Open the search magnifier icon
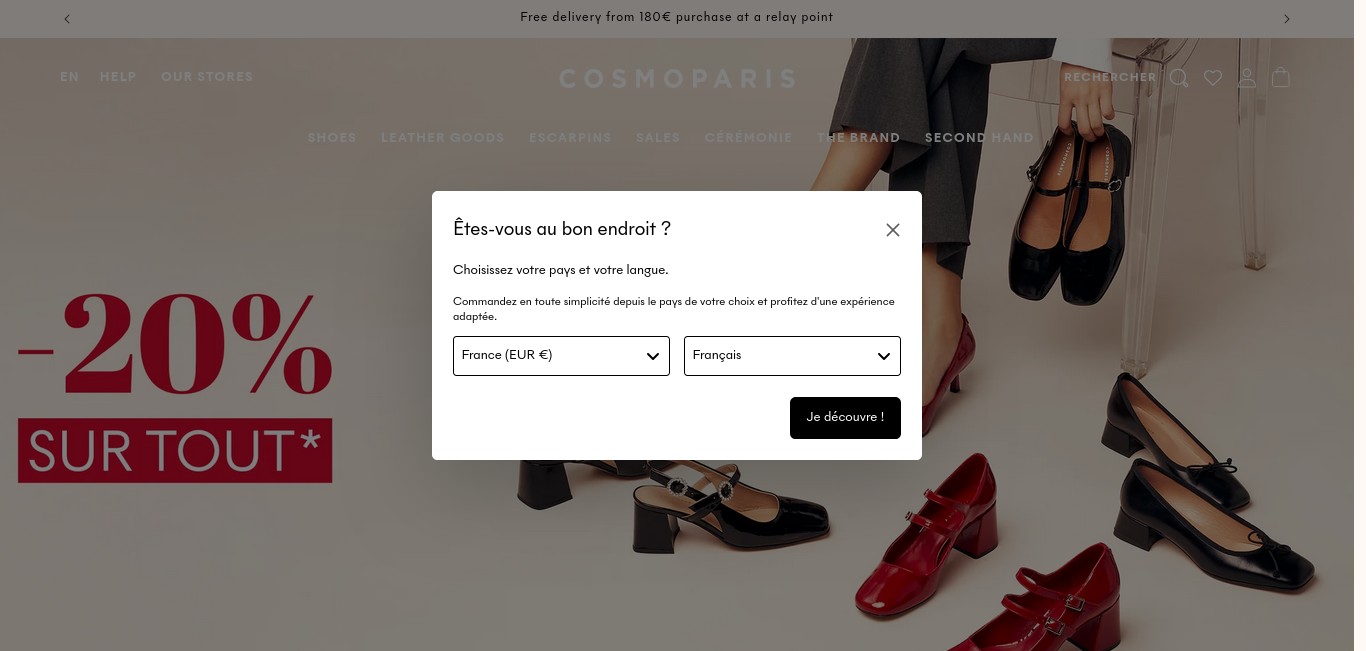The image size is (1366, 651). click(1179, 78)
